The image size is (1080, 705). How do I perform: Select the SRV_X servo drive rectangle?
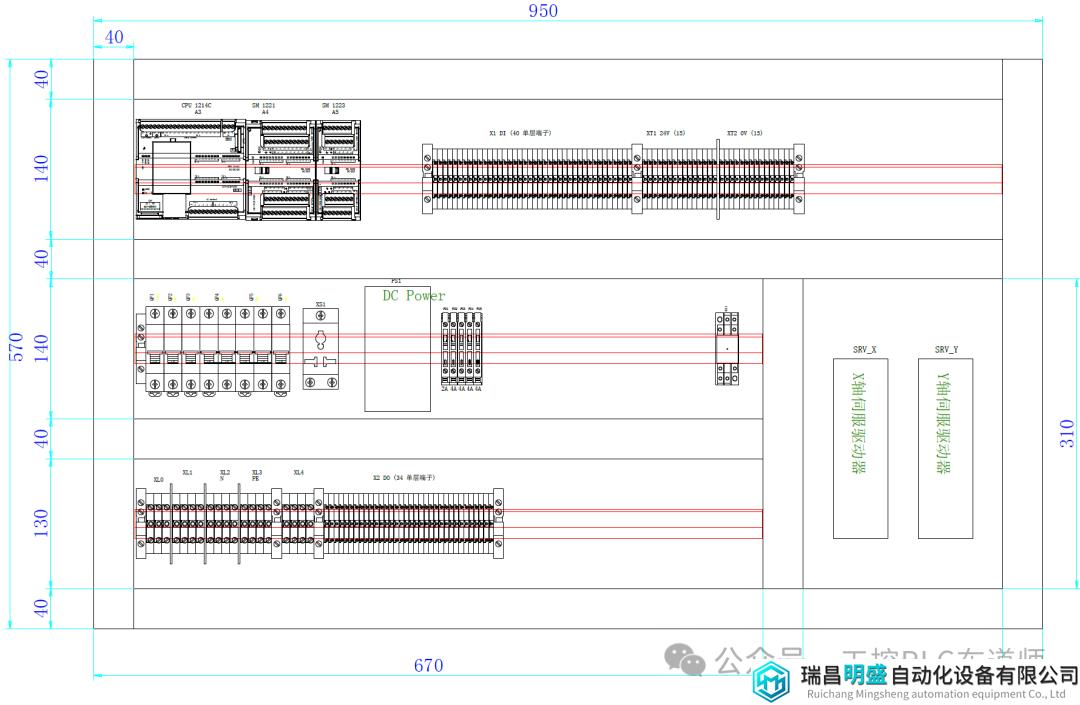tap(860, 448)
